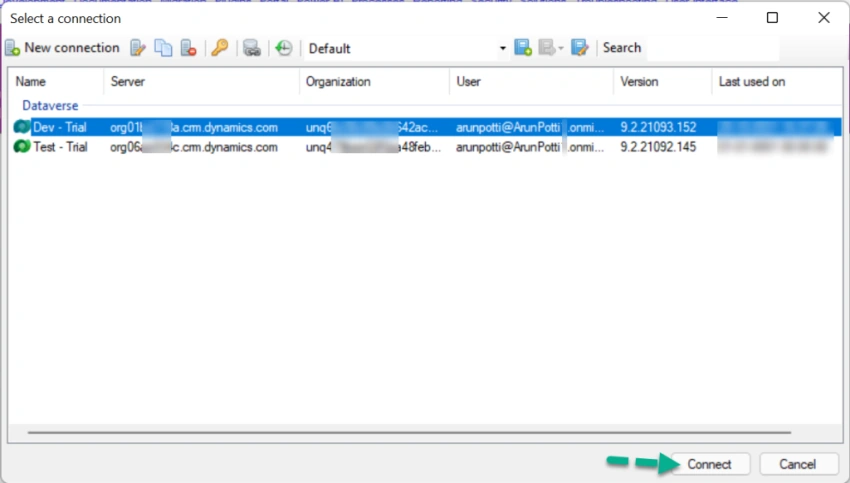Click the Test - Trial user cell
The width and height of the screenshot is (850, 483).
tap(530, 147)
